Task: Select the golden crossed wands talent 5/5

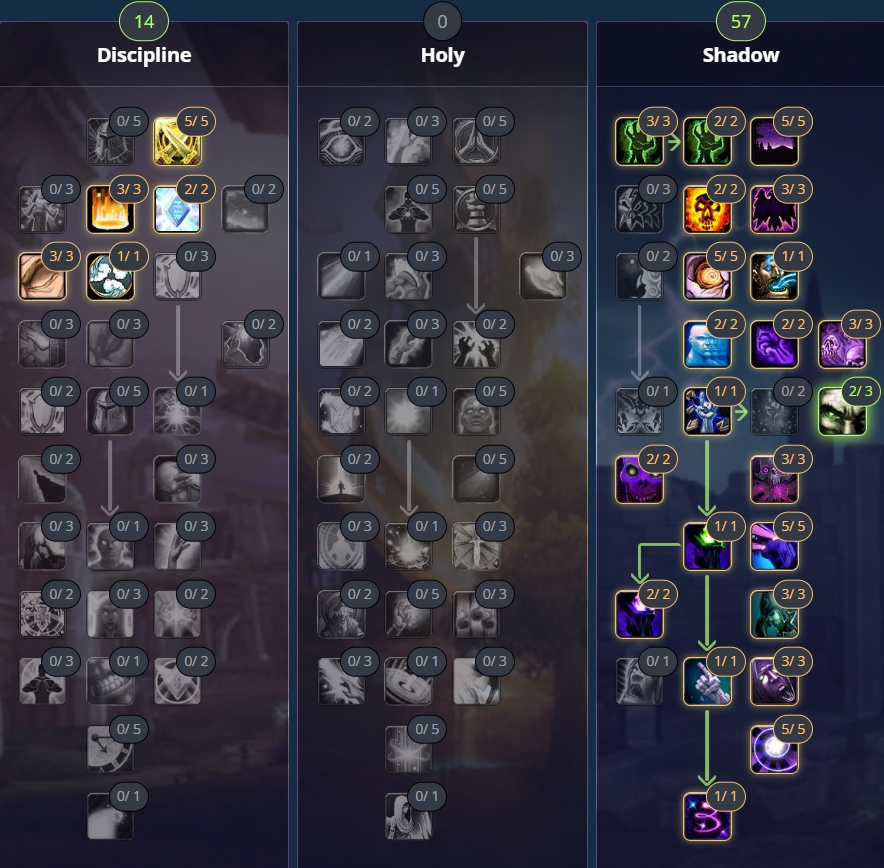Action: (x=177, y=141)
